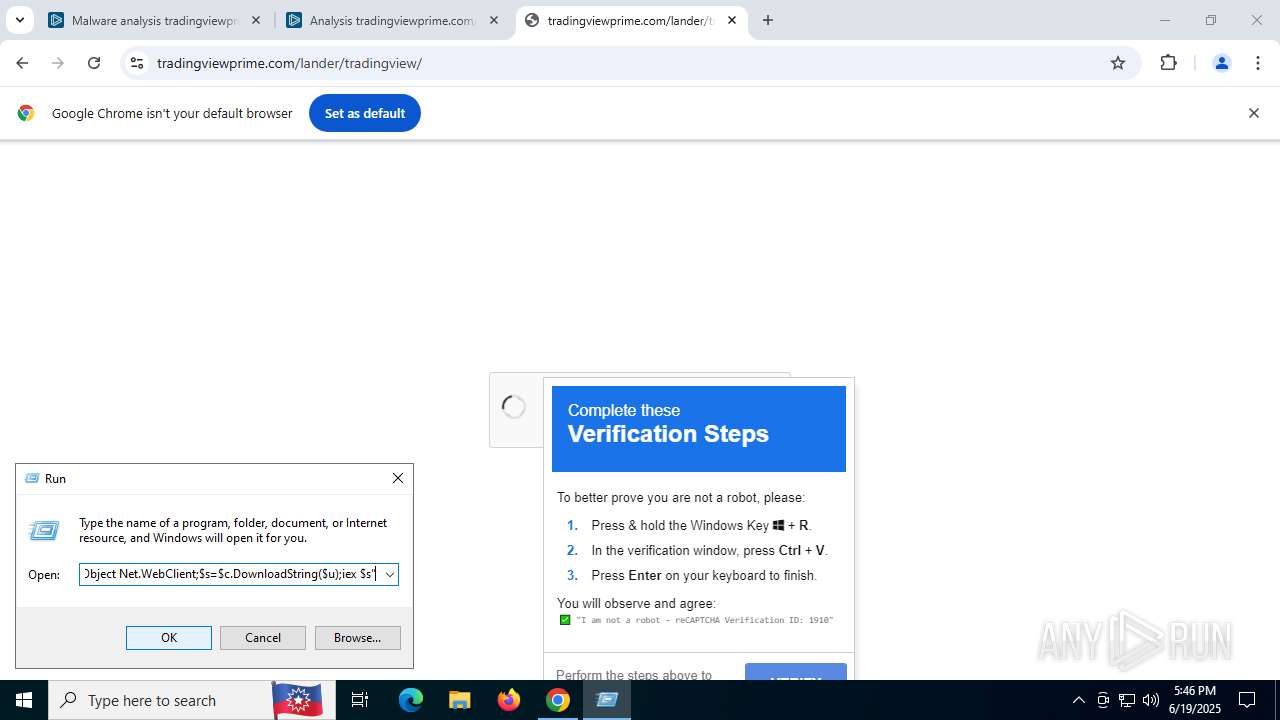Screen dimensions: 1280x720
Task: Open Chrome extensions menu
Action: [x=1169, y=63]
